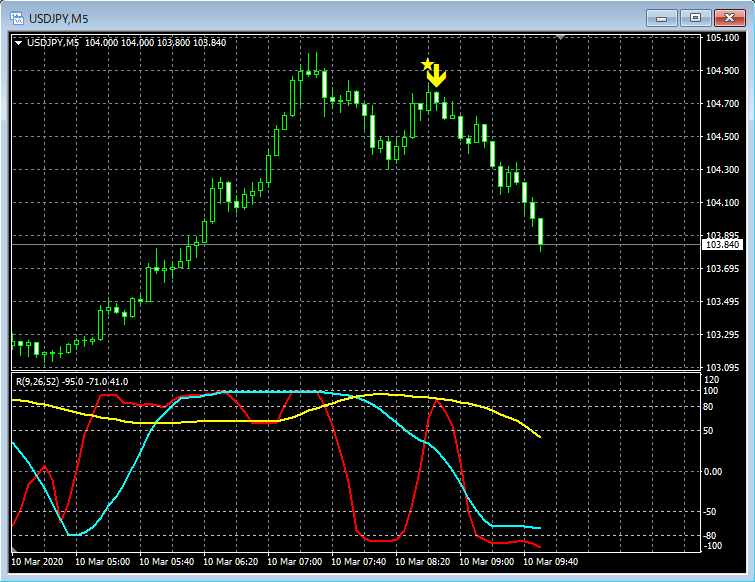Maximize the USDJPY,M5 chart window

pyautogui.click(x=695, y=18)
